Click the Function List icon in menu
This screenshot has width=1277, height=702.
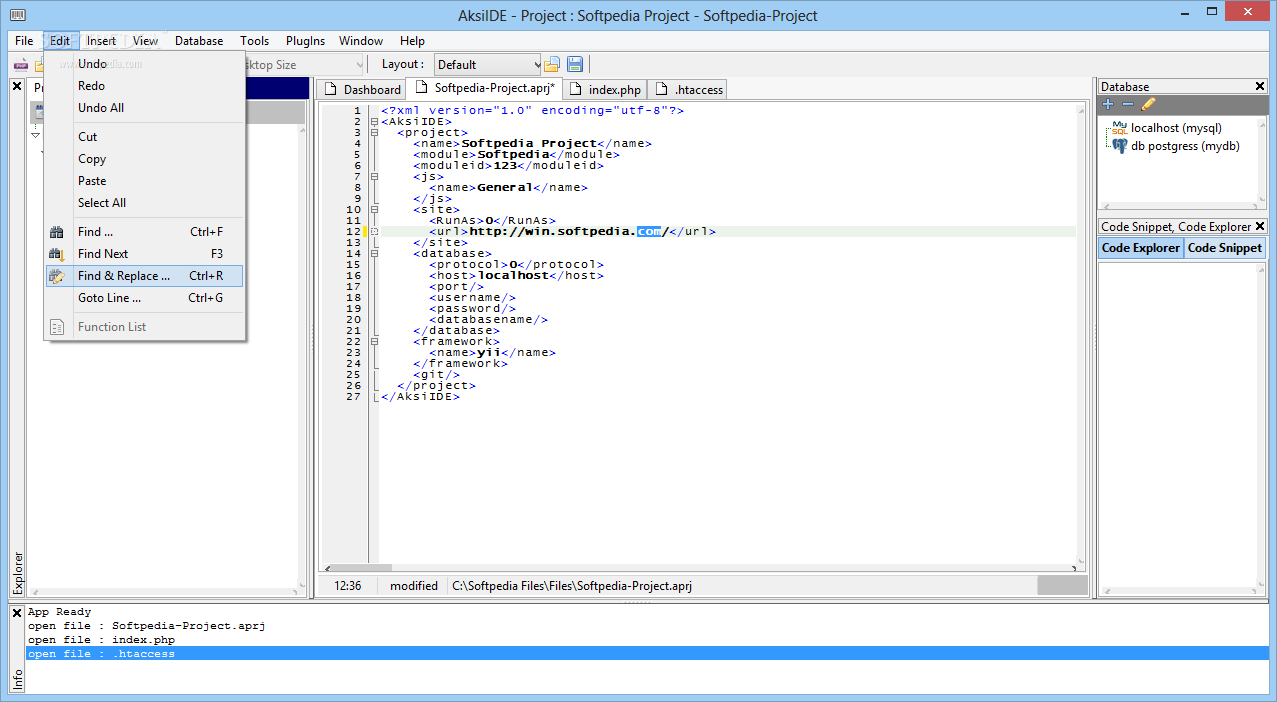point(57,327)
